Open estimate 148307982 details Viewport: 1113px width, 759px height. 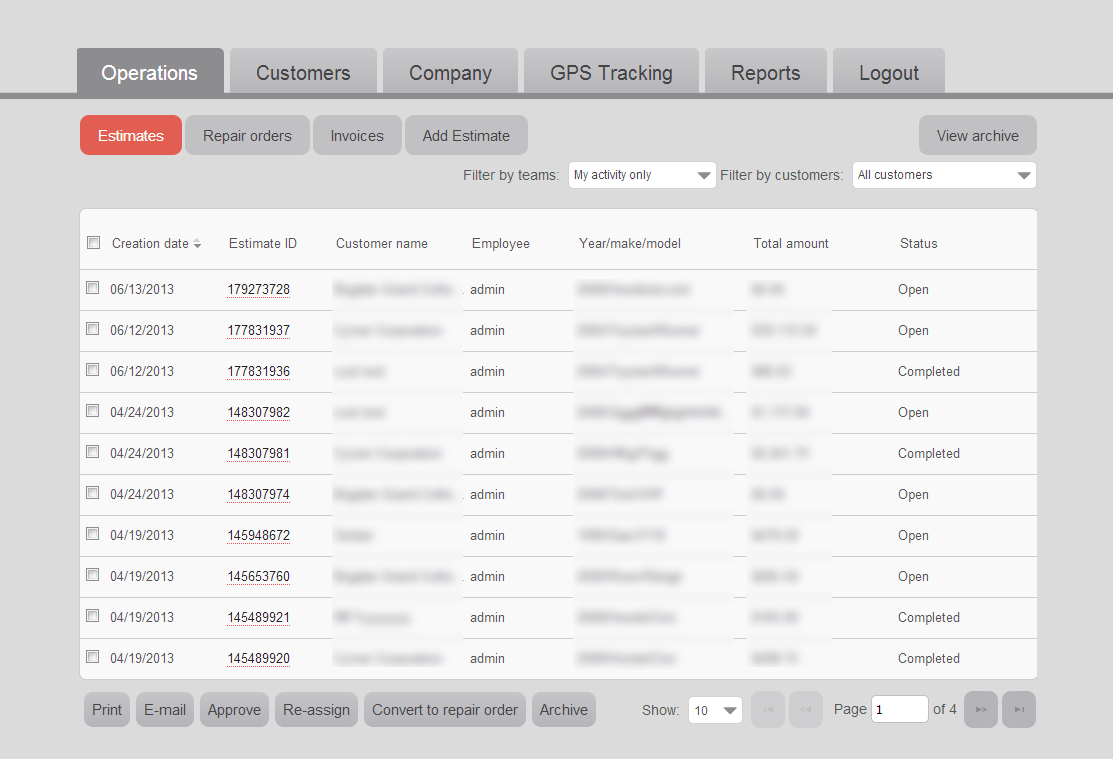point(259,412)
